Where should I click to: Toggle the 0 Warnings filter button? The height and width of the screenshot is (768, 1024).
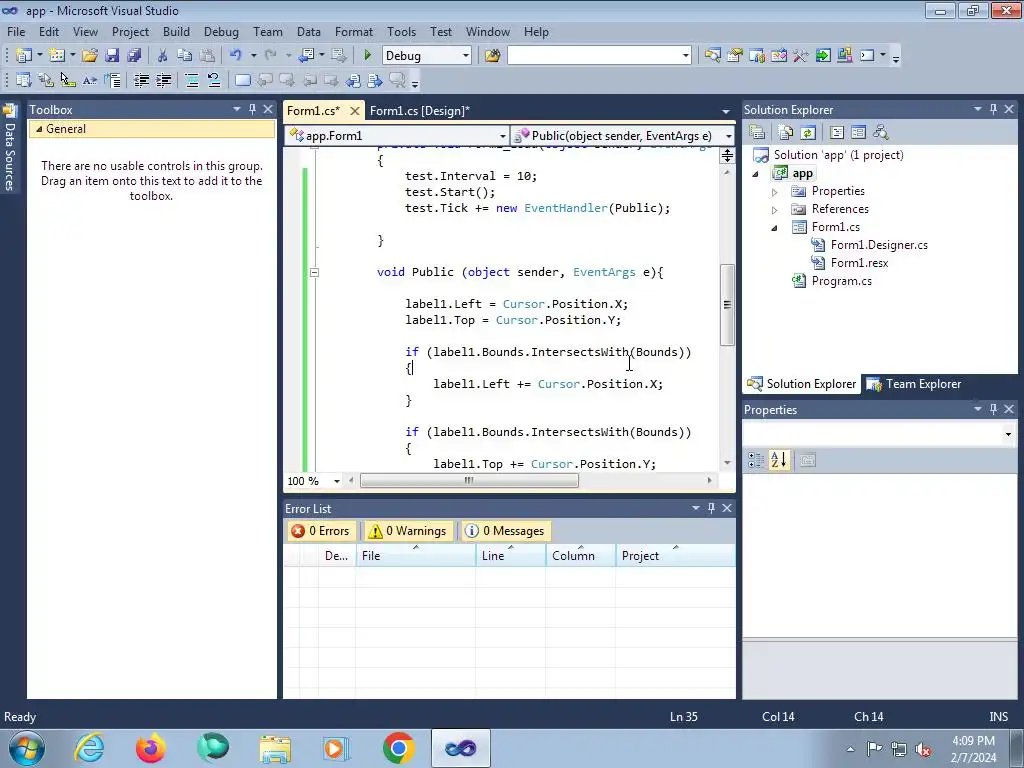(x=408, y=531)
